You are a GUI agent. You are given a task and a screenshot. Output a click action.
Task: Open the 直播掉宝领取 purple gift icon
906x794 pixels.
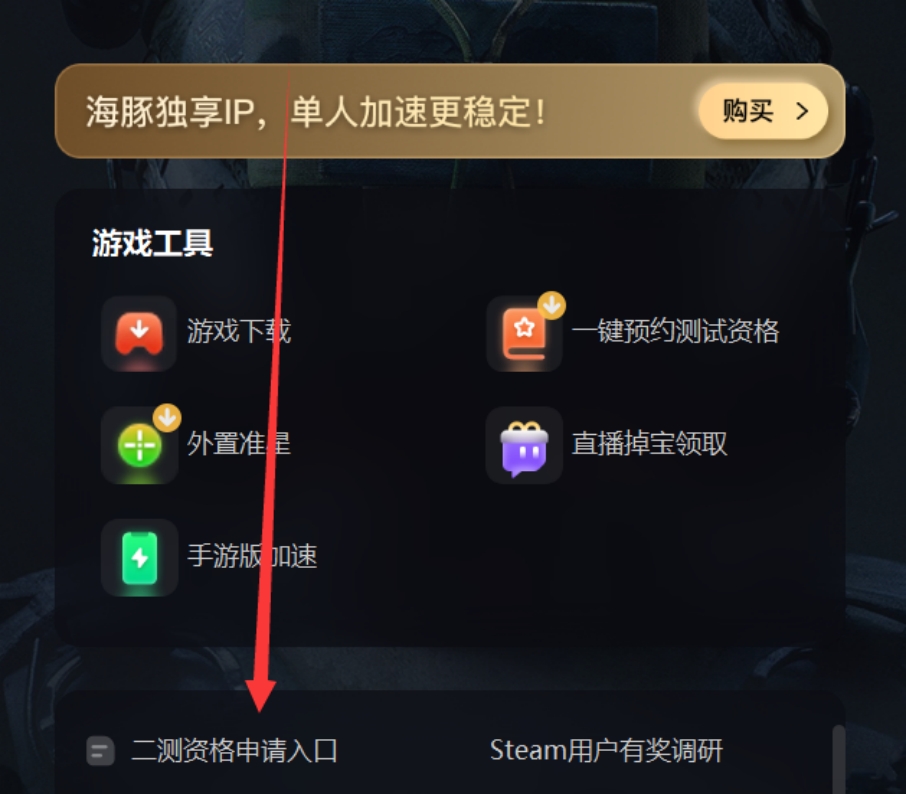click(x=524, y=446)
